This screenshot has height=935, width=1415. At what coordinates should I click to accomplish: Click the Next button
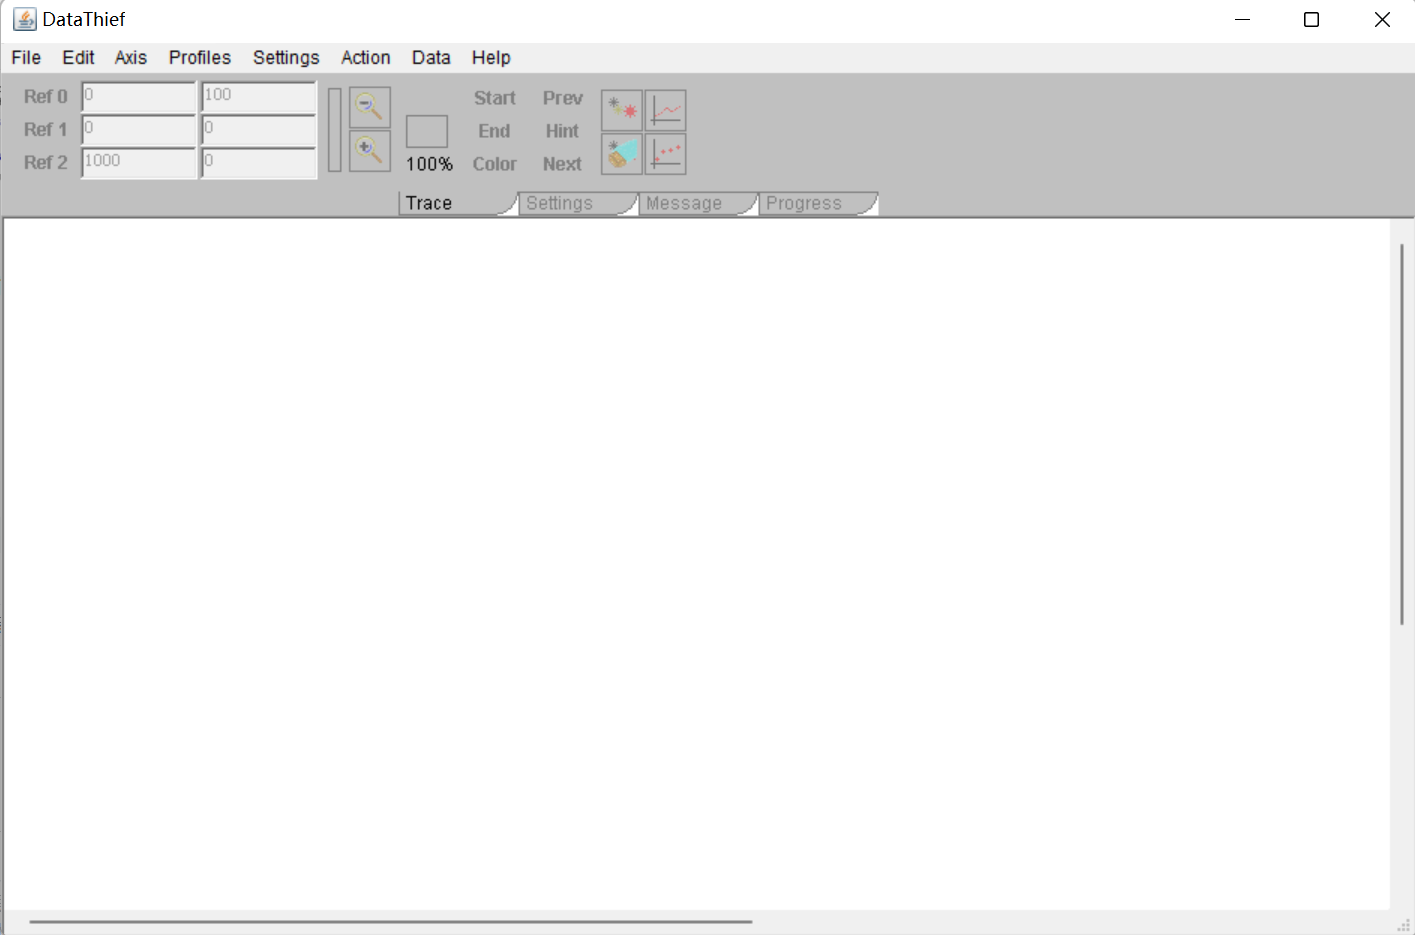coord(562,164)
